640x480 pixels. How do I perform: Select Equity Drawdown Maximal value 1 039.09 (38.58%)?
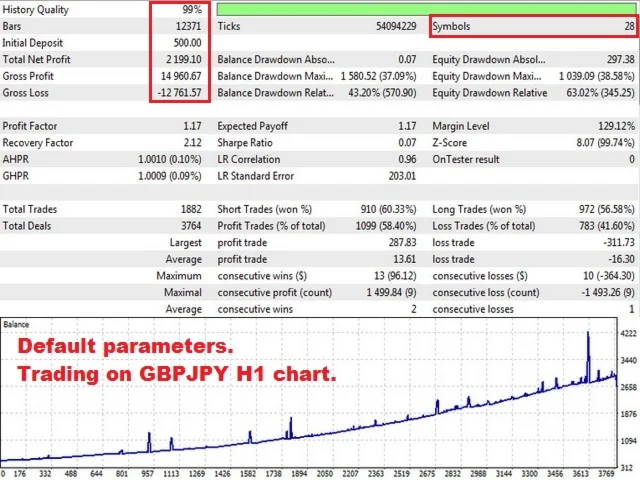[x=597, y=76]
